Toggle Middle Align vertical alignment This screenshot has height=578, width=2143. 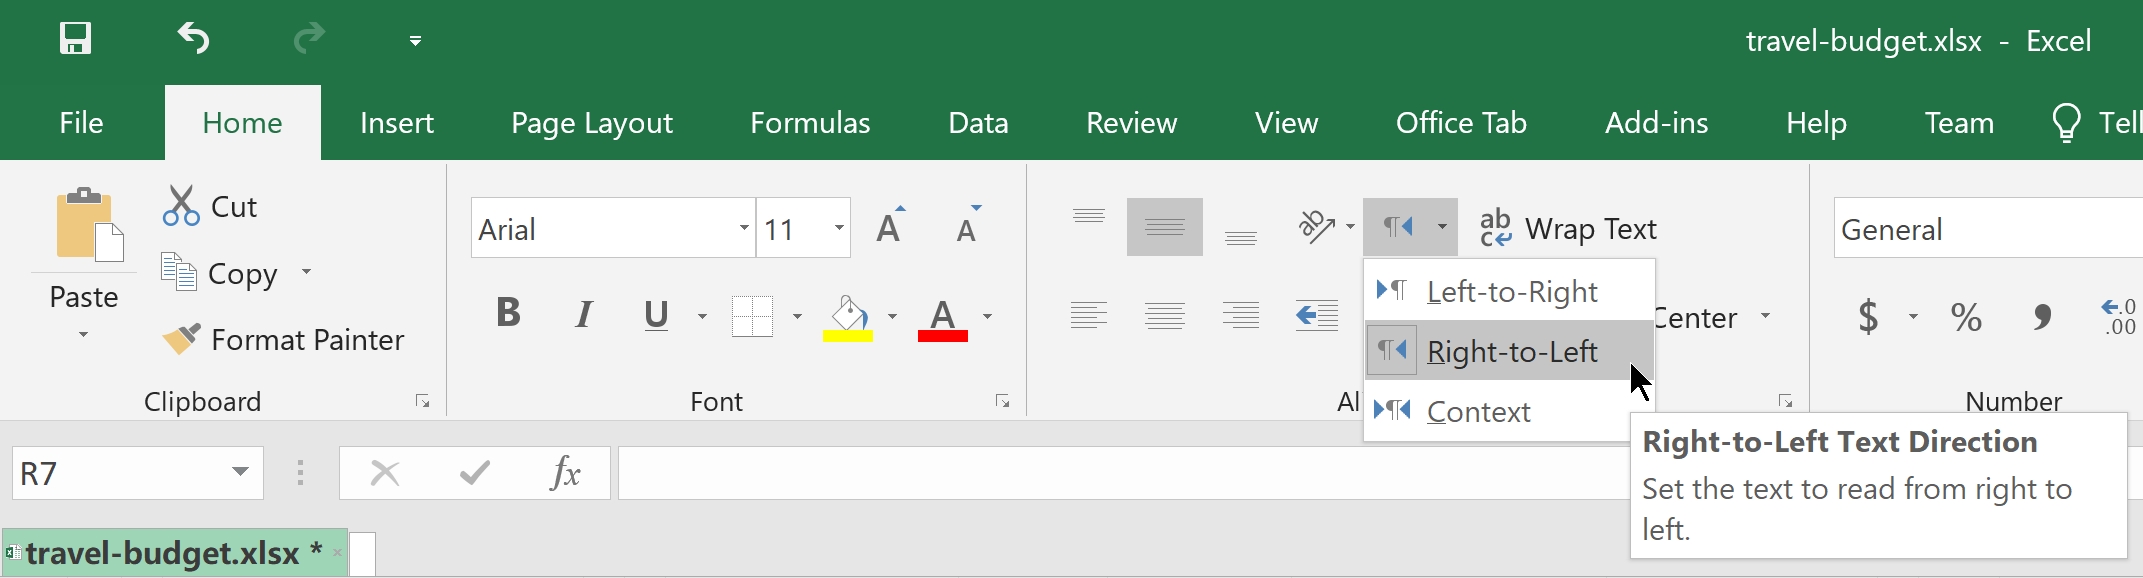click(x=1165, y=227)
